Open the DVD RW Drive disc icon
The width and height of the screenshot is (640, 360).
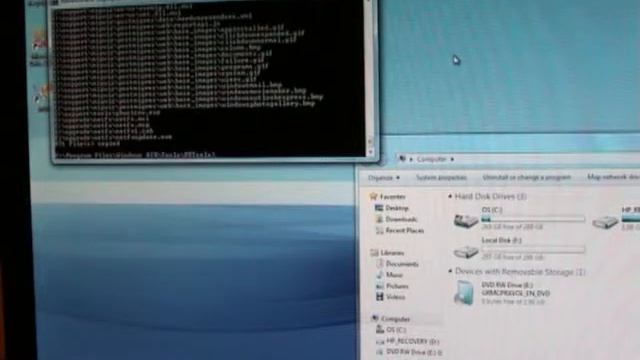click(464, 293)
